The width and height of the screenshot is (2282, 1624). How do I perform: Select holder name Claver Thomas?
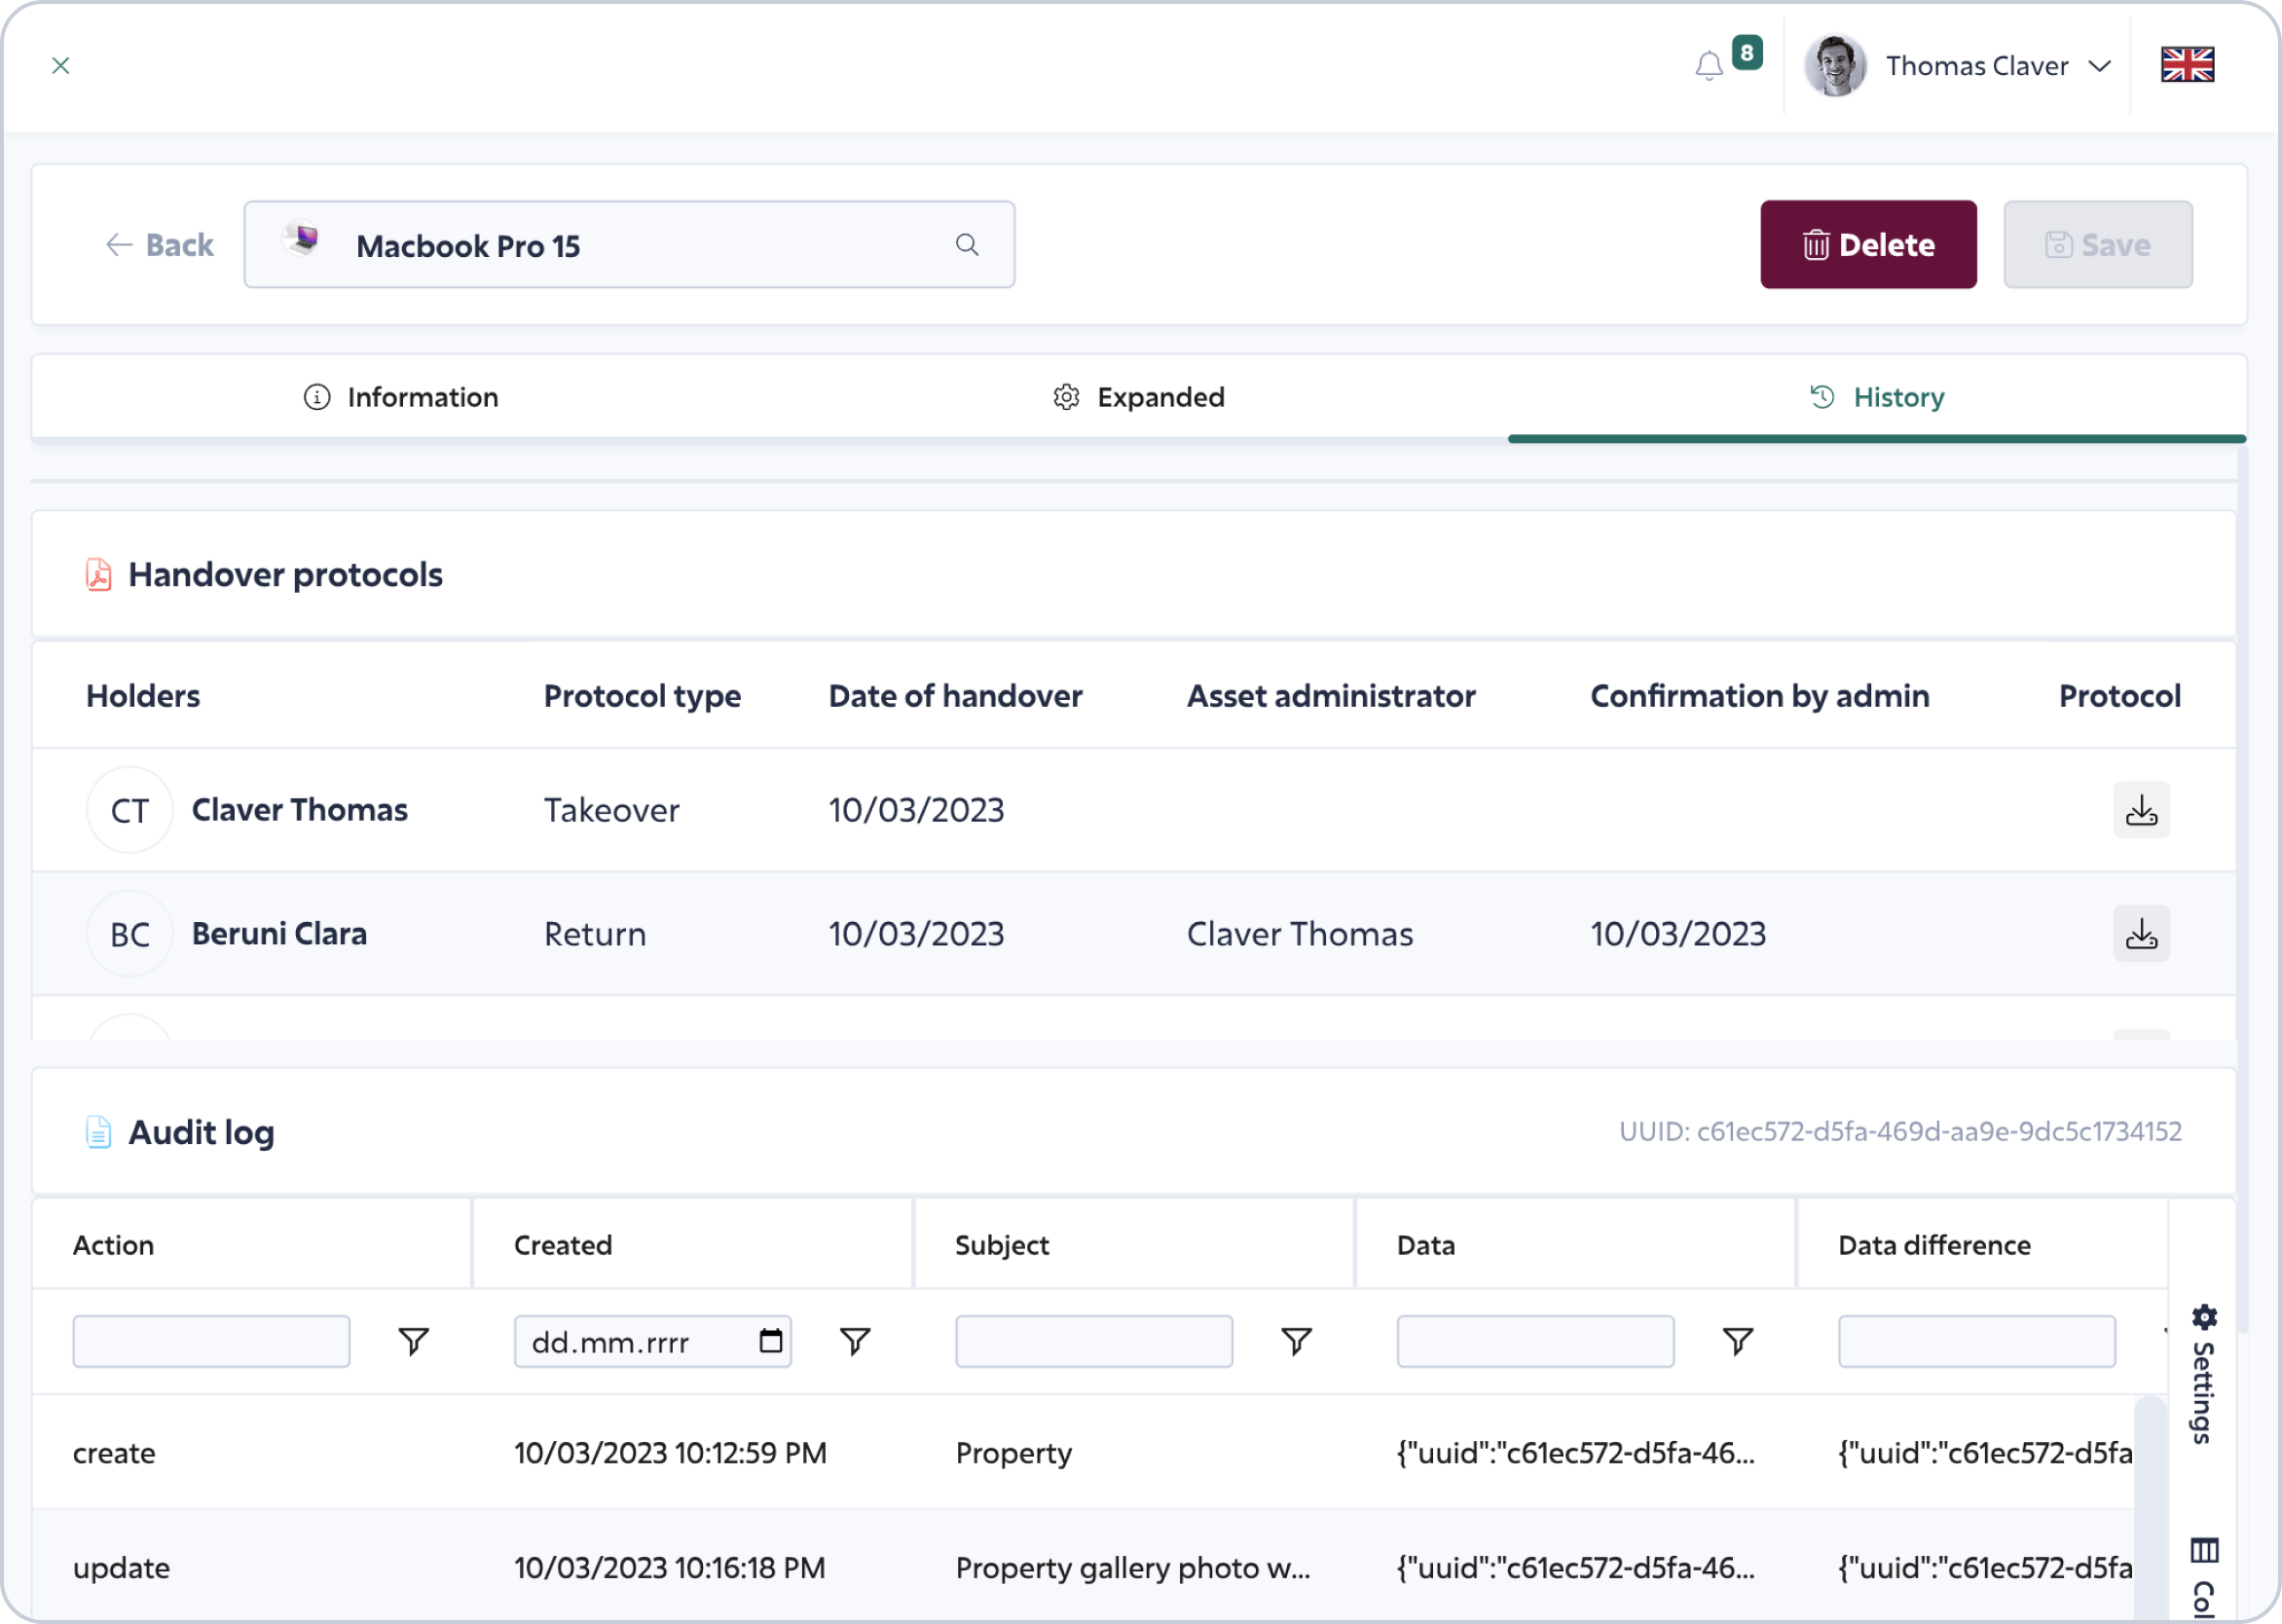299,809
